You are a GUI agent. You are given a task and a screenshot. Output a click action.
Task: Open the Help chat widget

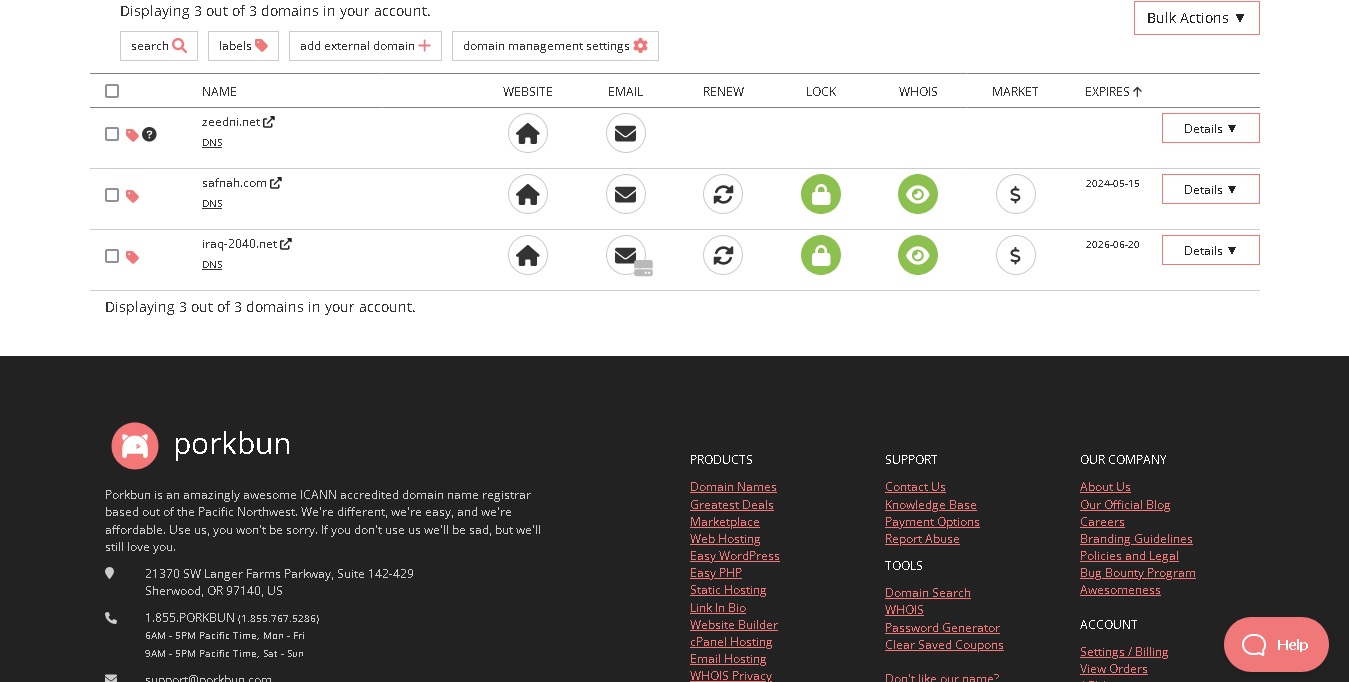pos(1275,644)
